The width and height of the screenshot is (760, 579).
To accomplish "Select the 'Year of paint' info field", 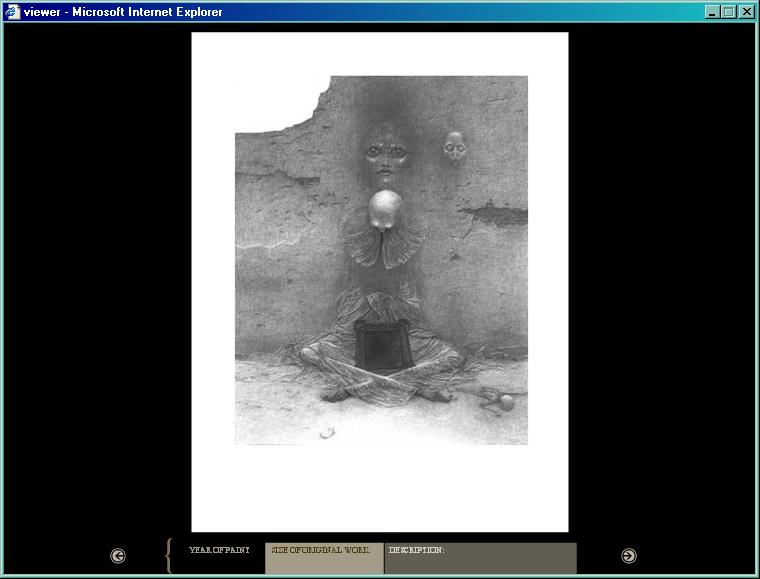I will (x=219, y=550).
